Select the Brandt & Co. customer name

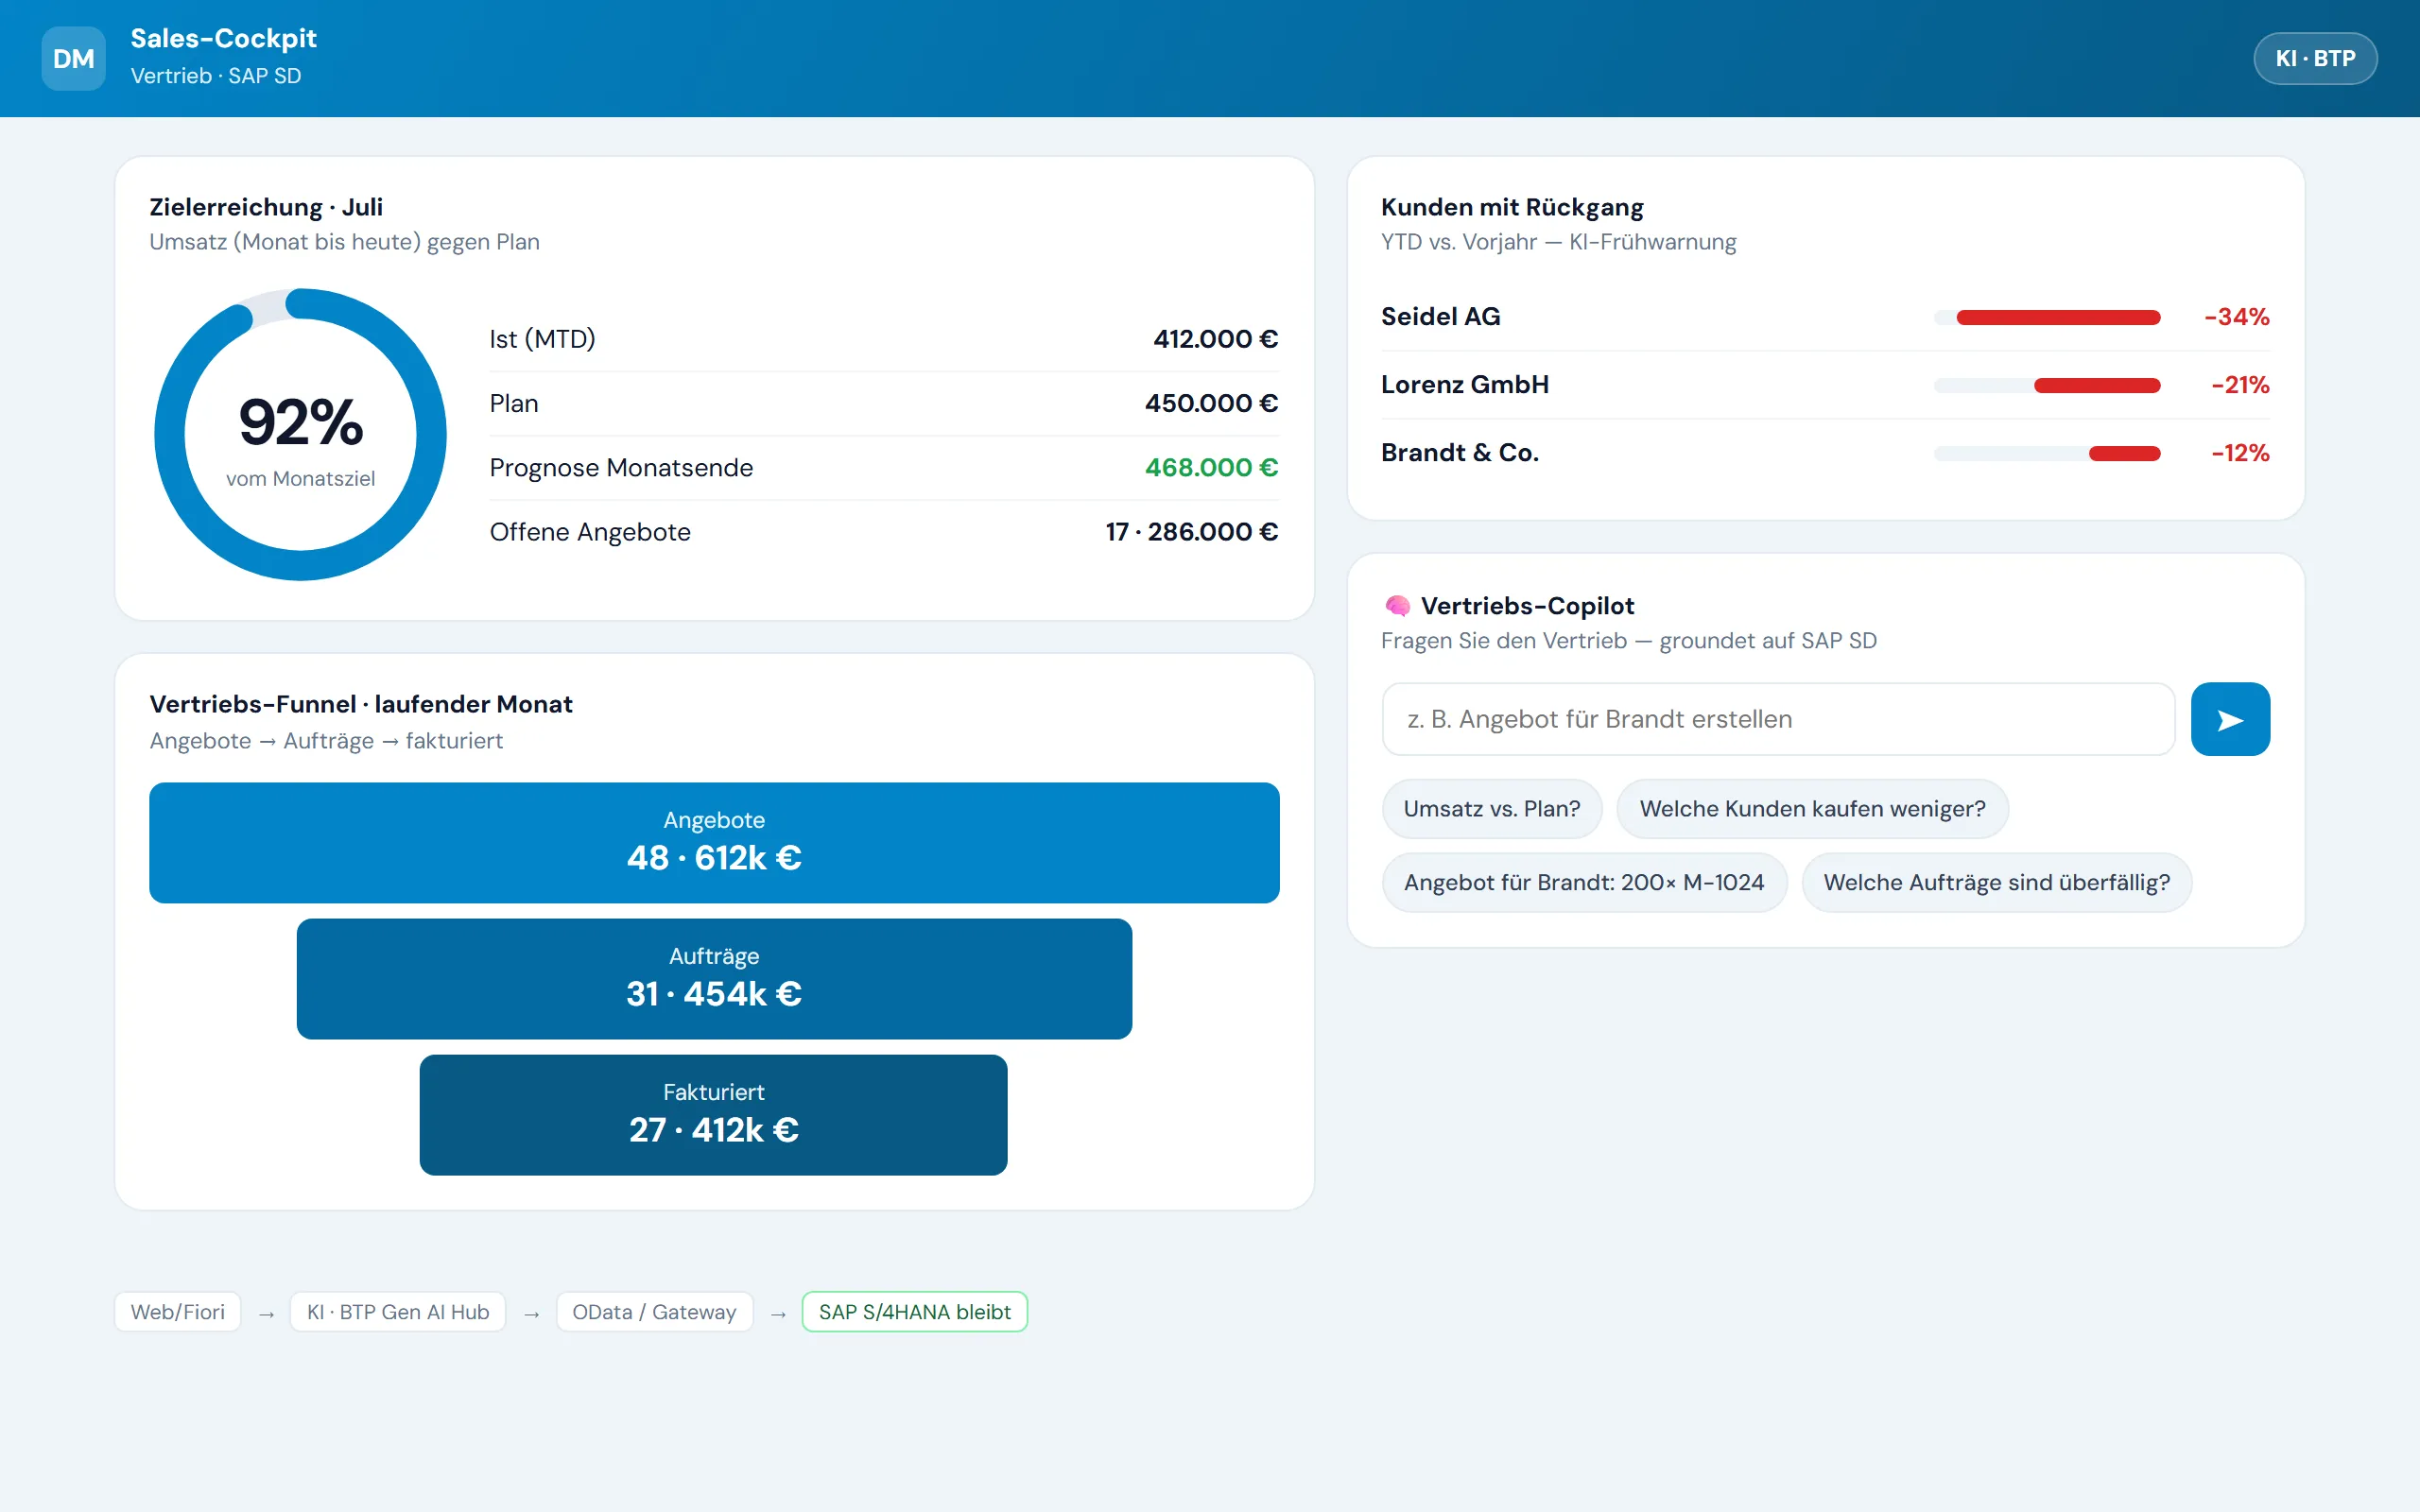tap(1459, 453)
